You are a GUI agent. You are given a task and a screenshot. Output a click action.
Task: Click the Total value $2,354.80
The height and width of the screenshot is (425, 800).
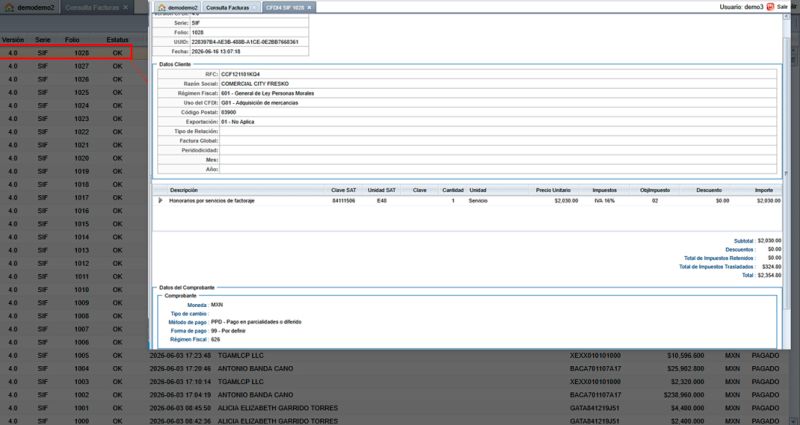click(769, 275)
